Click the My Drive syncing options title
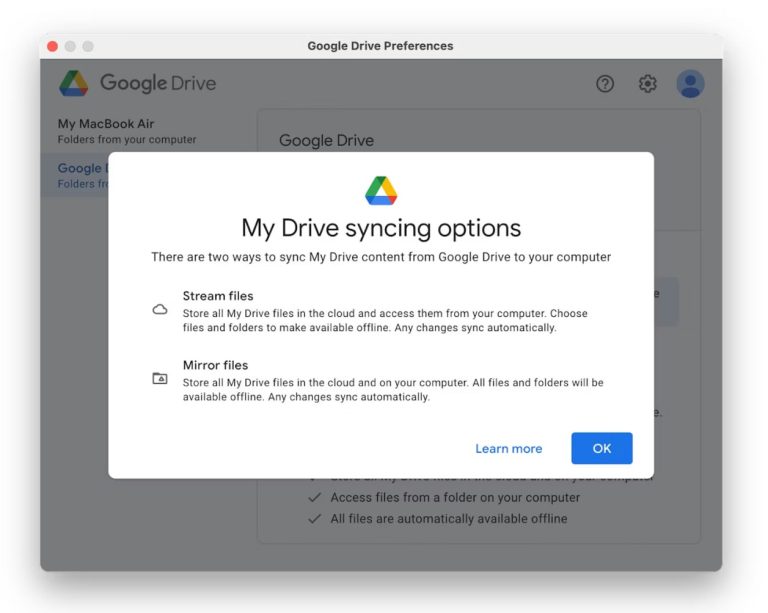Viewport: 768px width, 613px height. 381,228
